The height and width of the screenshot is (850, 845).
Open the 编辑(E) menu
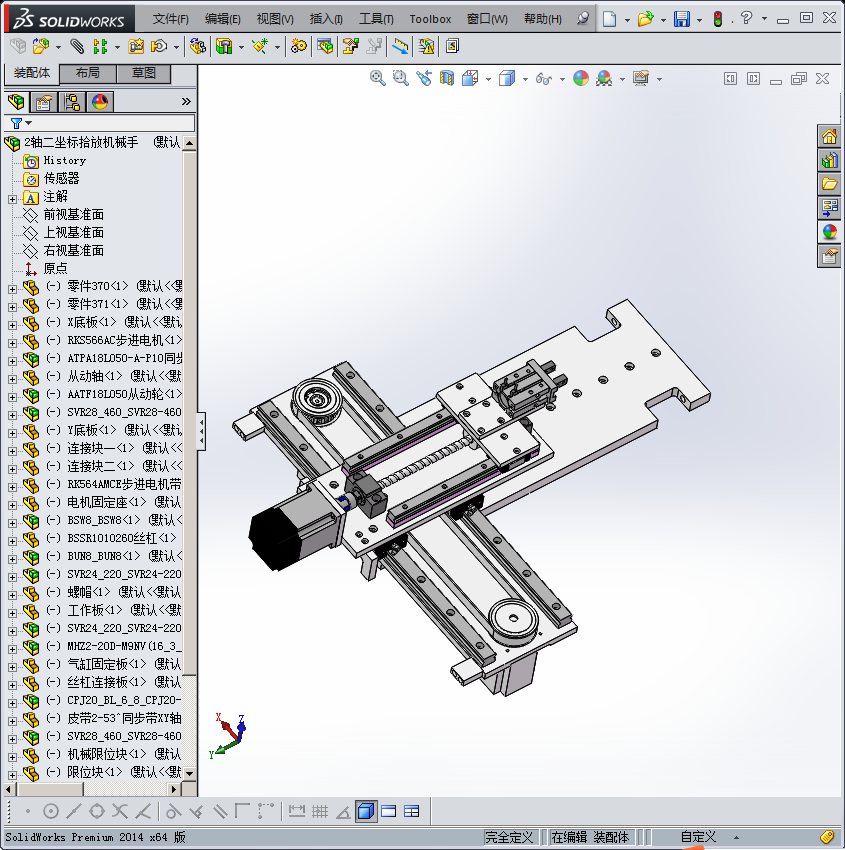coord(222,19)
